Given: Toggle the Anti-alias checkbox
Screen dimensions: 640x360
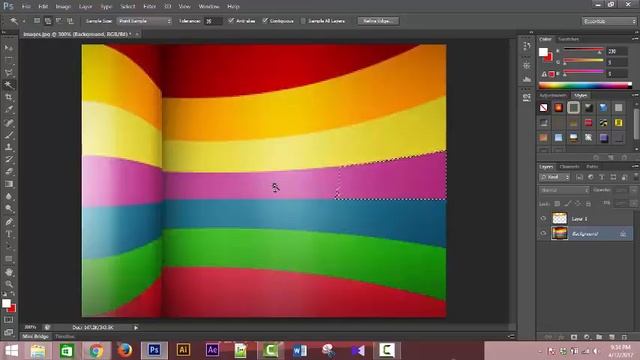Looking at the screenshot, I should tap(231, 20).
